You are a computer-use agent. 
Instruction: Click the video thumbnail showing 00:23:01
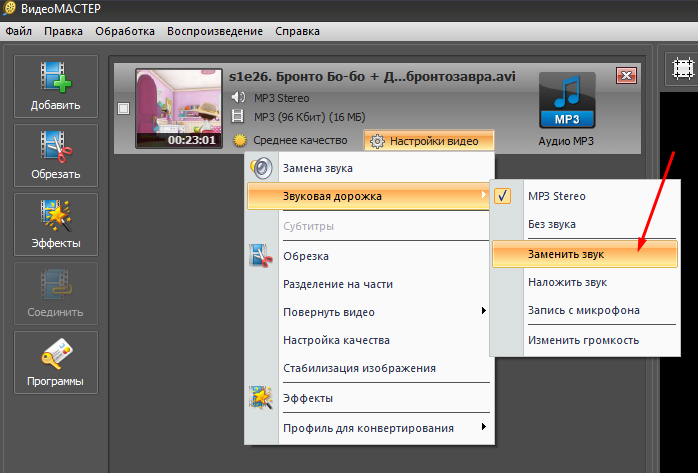click(x=179, y=108)
